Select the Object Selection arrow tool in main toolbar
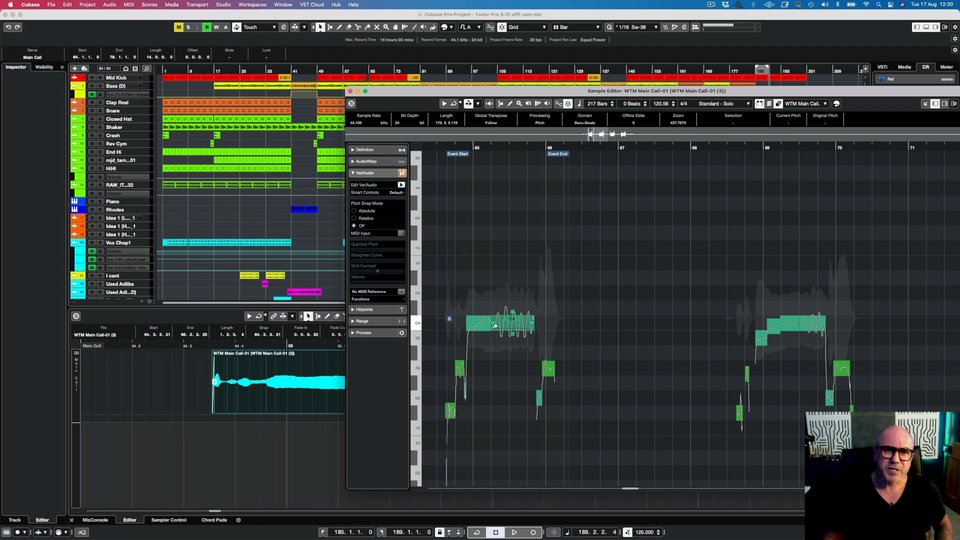 tap(320, 27)
